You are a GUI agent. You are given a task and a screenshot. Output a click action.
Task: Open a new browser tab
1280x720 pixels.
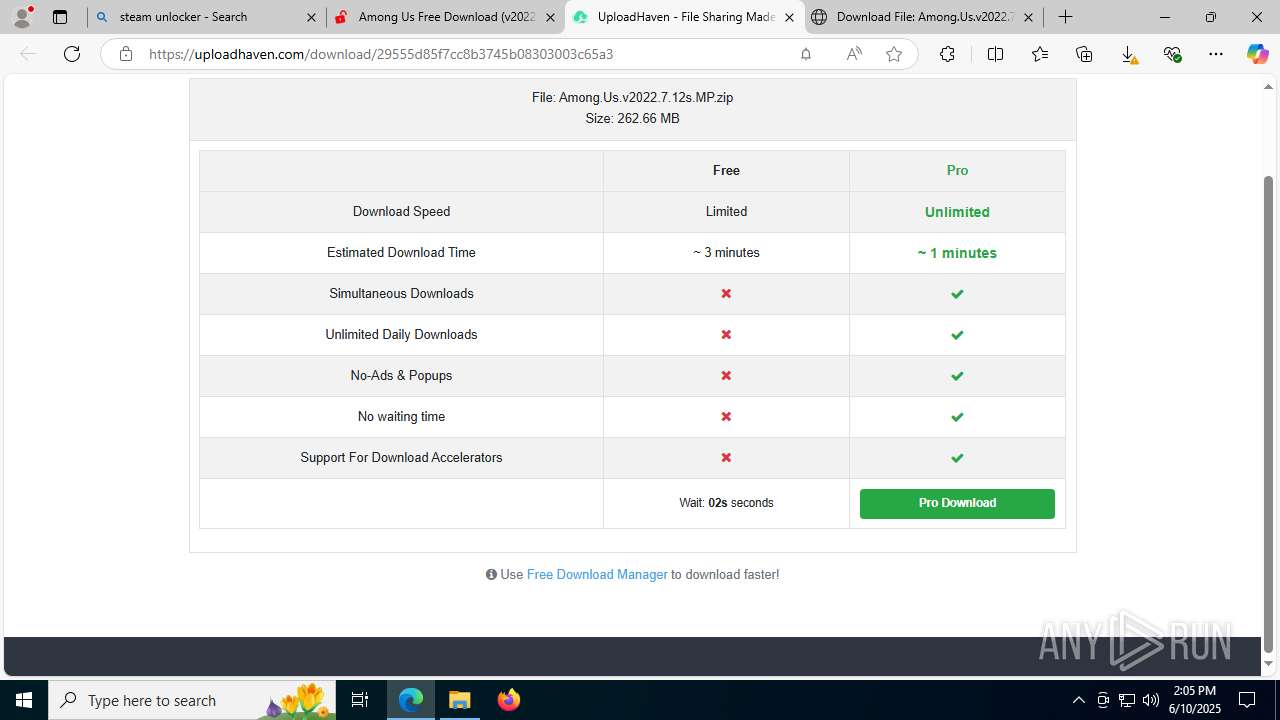pos(1066,17)
